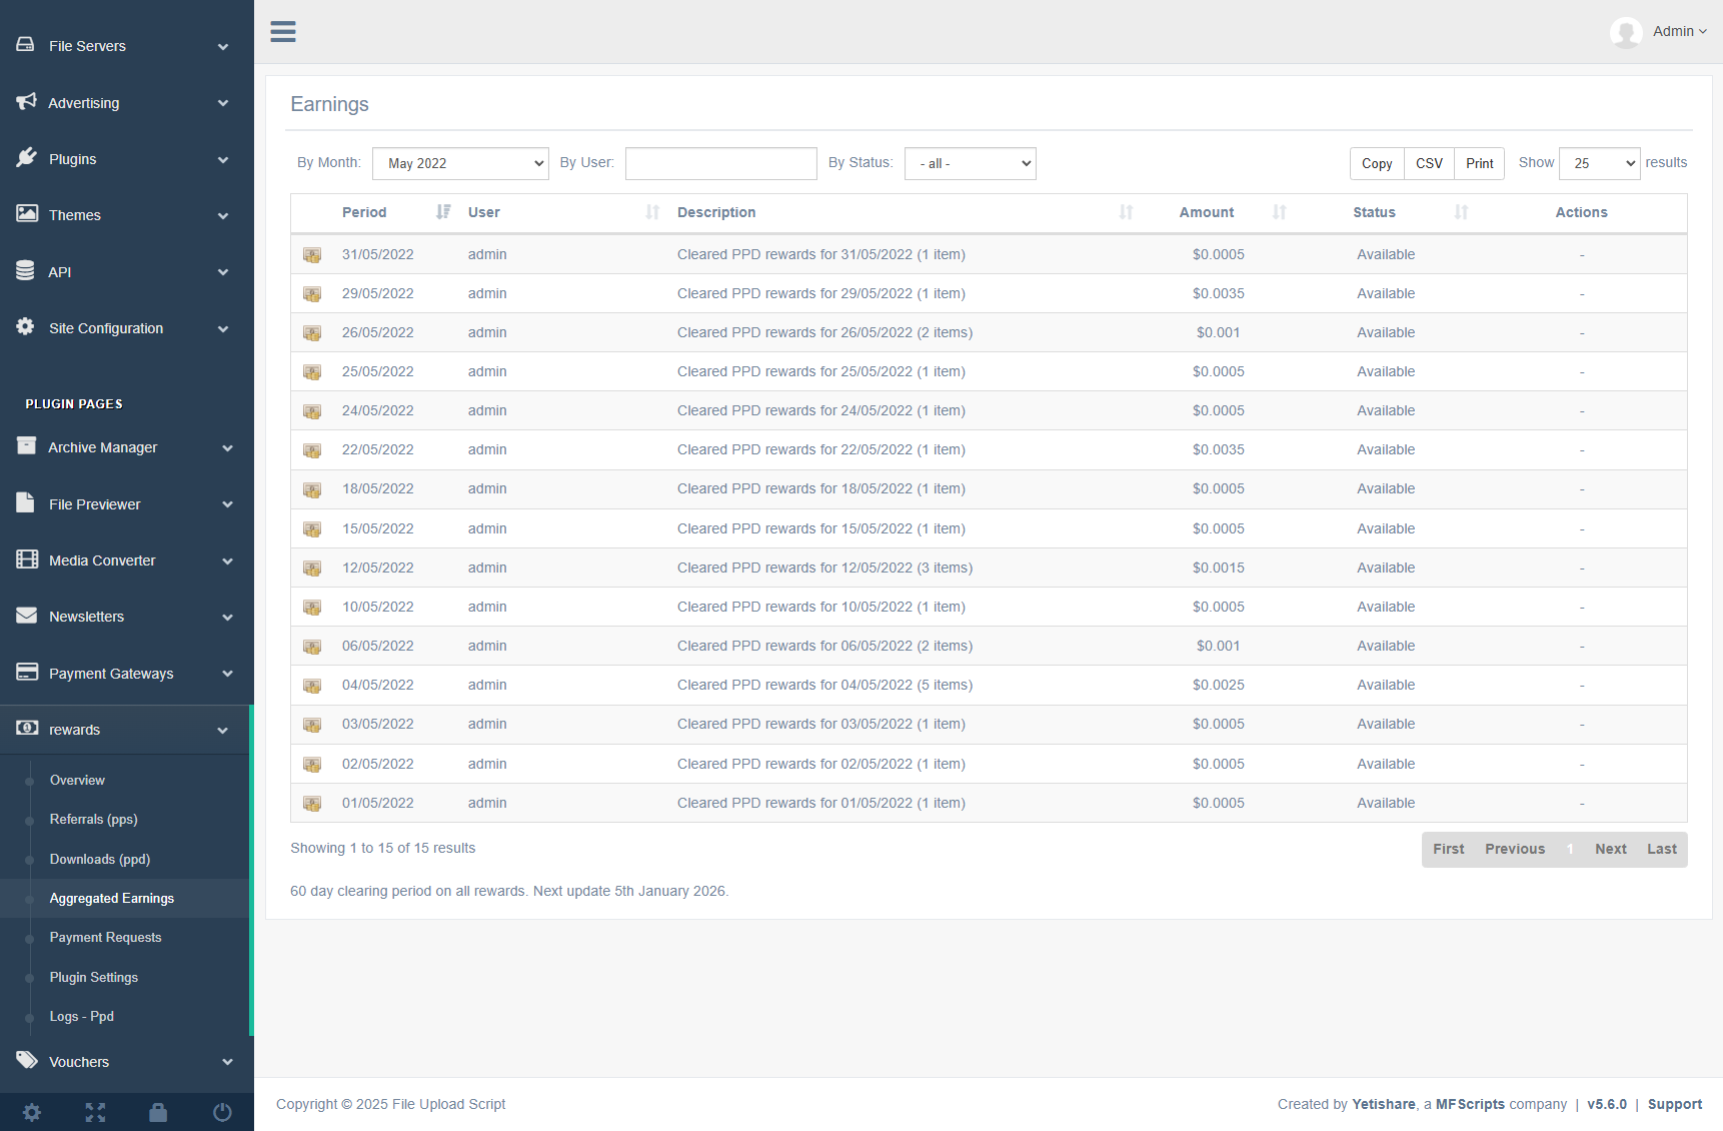Click the Admin user avatar icon

1626,32
